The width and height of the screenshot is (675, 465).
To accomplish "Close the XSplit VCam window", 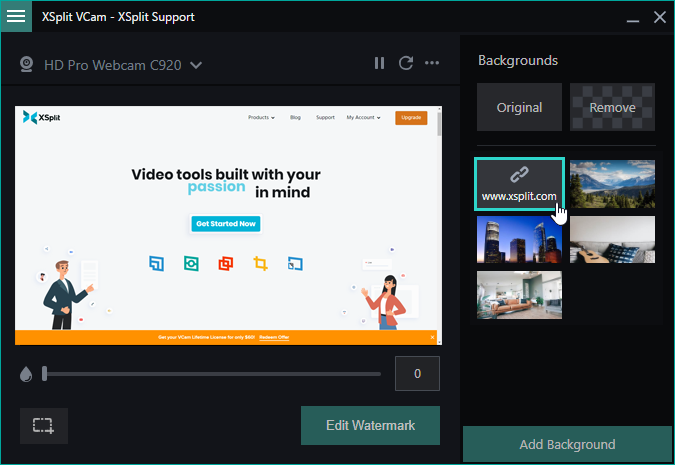I will pos(660,17).
